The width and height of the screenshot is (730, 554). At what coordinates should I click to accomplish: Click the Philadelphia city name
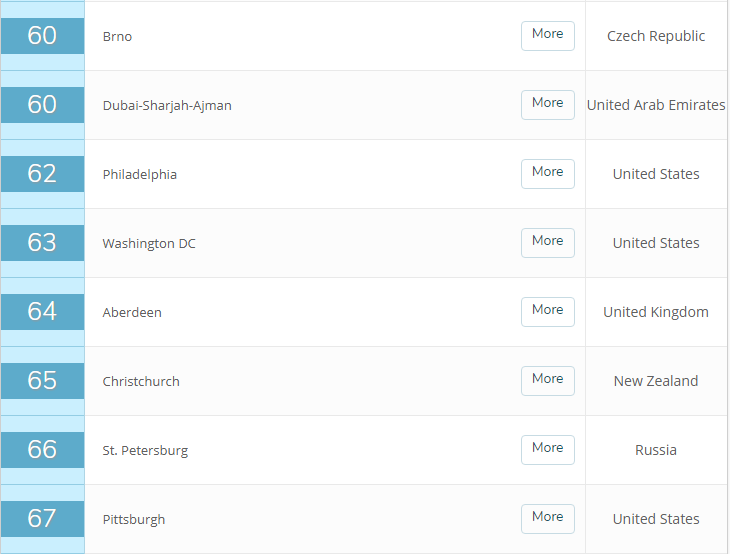pyautogui.click(x=139, y=175)
